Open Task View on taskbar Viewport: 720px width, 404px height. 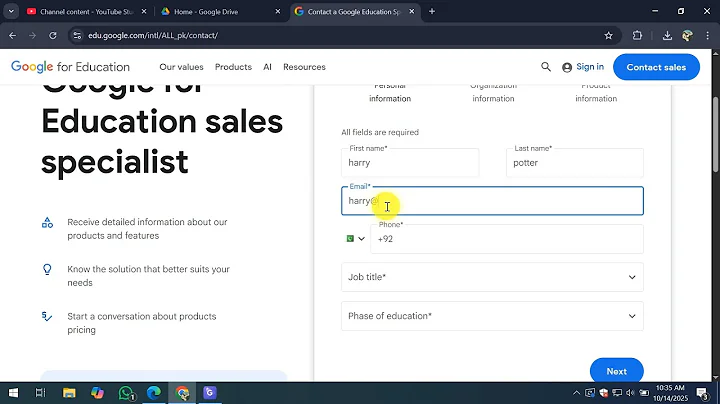click(x=40, y=393)
